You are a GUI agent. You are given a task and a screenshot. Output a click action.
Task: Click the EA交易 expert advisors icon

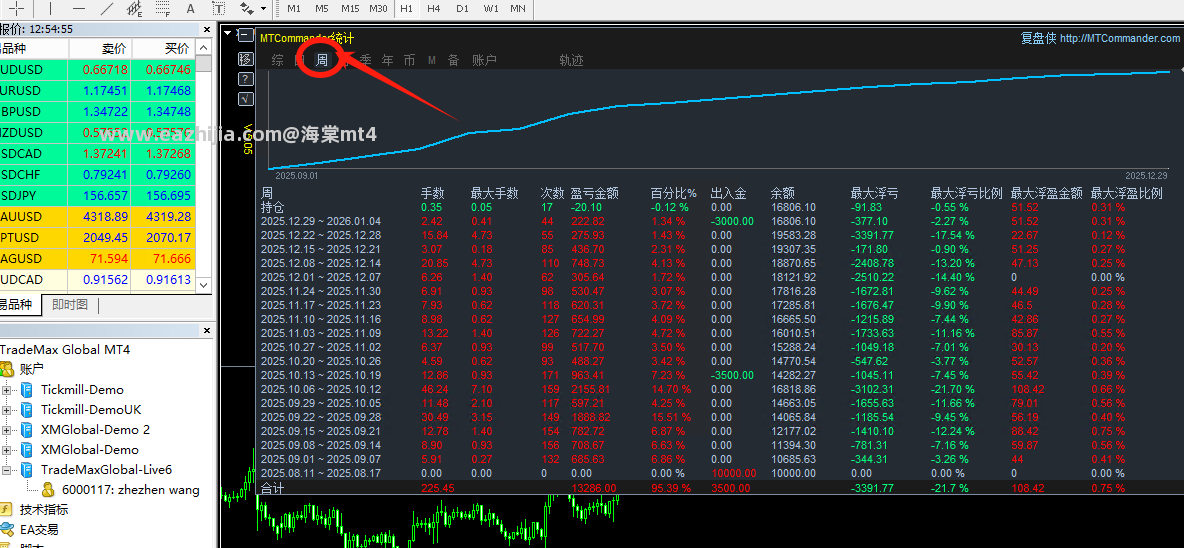point(7,530)
